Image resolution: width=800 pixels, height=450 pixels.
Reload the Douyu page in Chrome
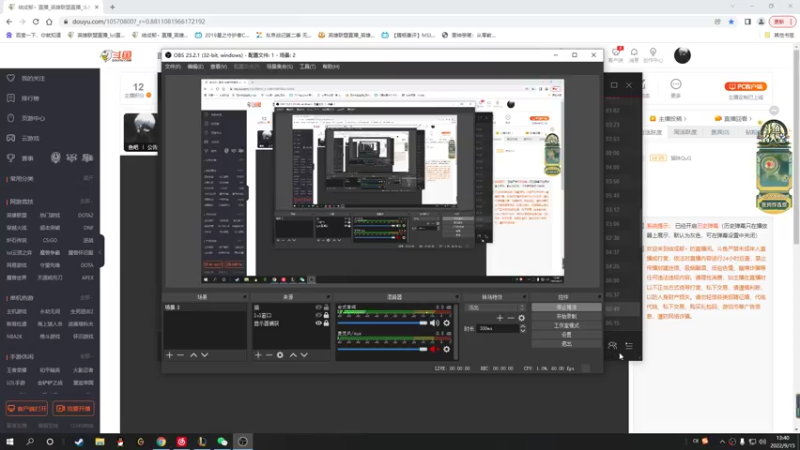36,21
